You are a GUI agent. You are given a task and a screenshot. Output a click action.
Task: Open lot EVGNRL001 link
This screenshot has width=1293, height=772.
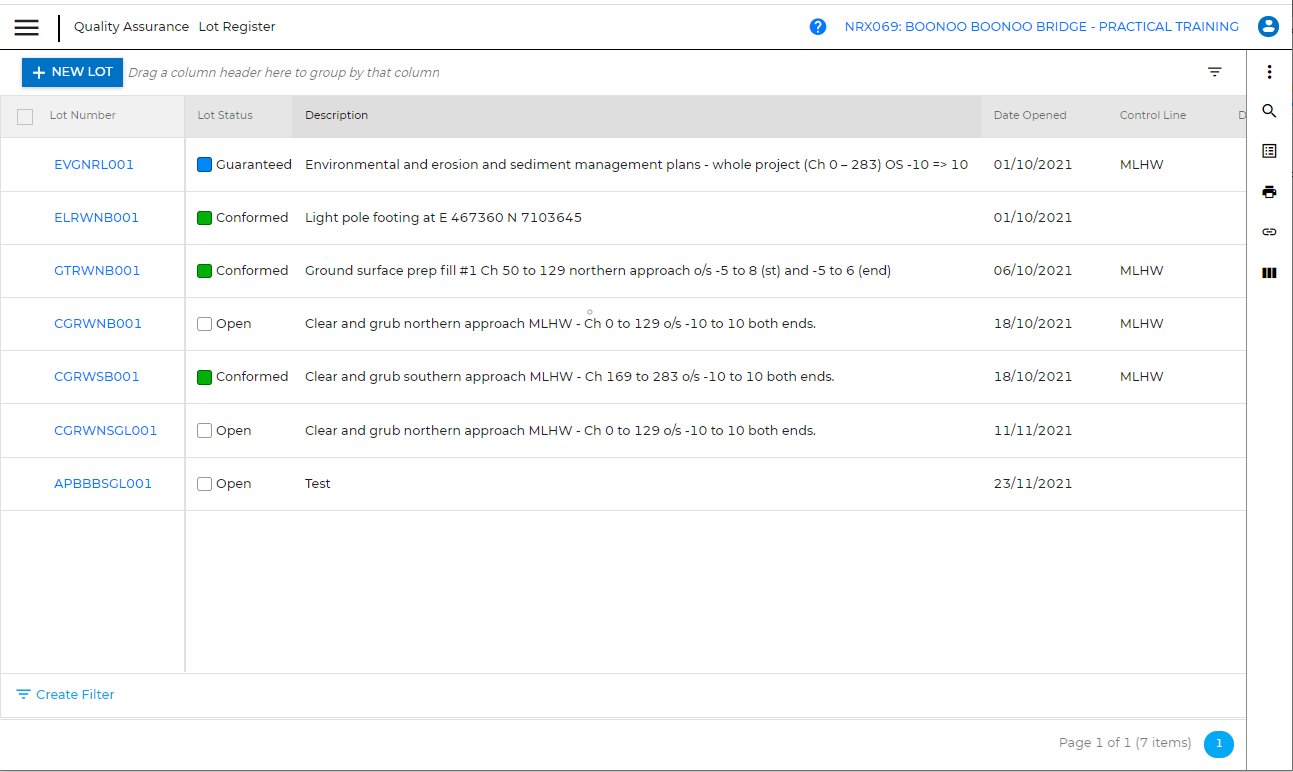[94, 165]
